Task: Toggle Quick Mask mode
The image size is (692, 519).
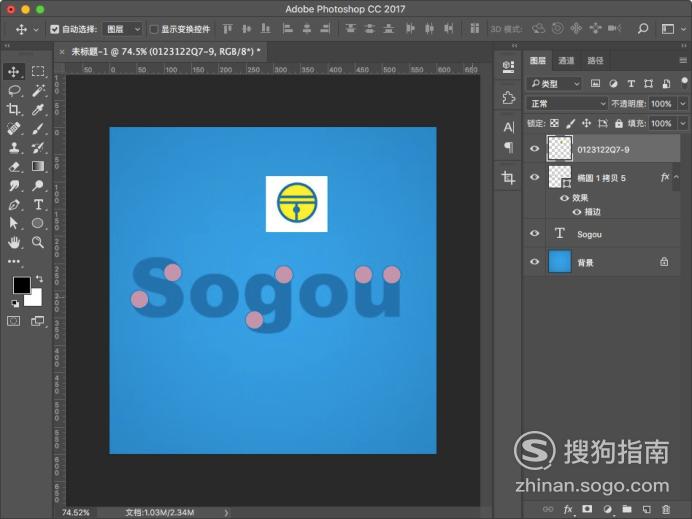Action: point(14,321)
